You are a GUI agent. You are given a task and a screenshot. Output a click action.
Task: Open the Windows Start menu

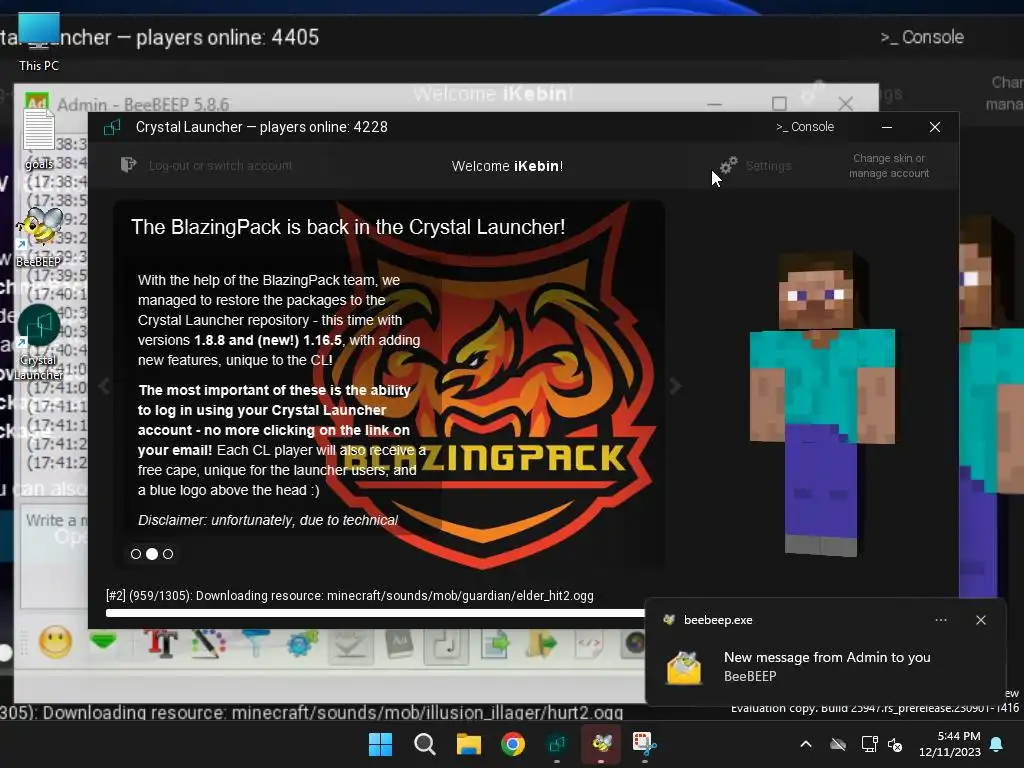coord(380,744)
